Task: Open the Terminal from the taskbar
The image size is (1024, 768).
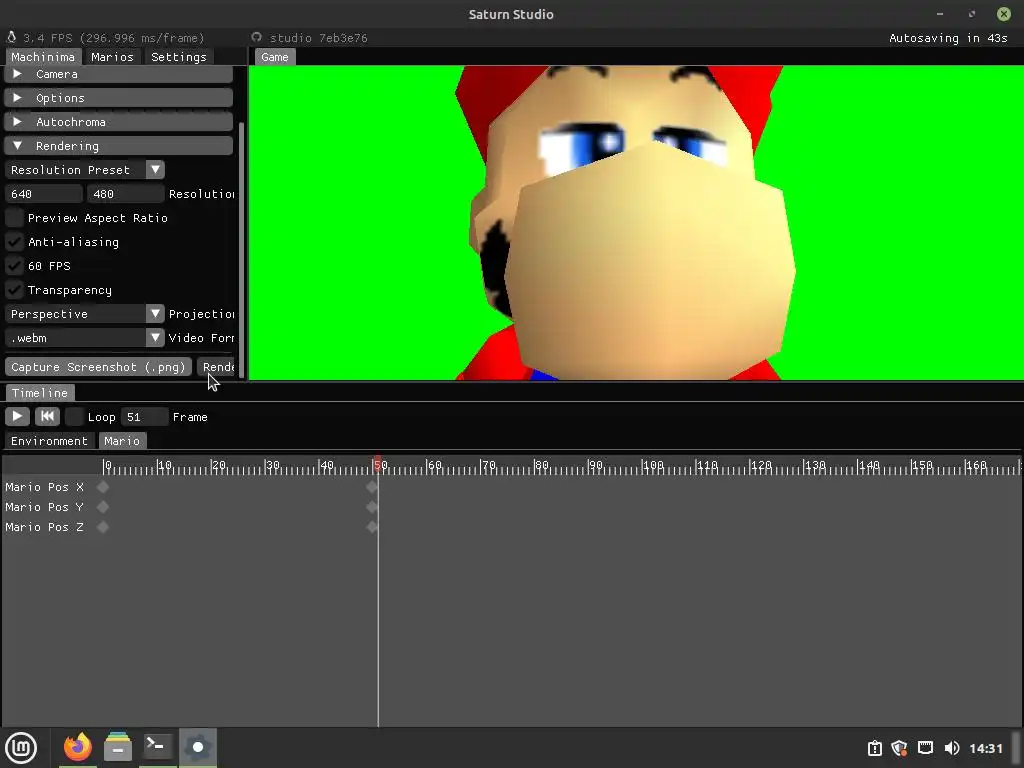Action: [x=157, y=746]
